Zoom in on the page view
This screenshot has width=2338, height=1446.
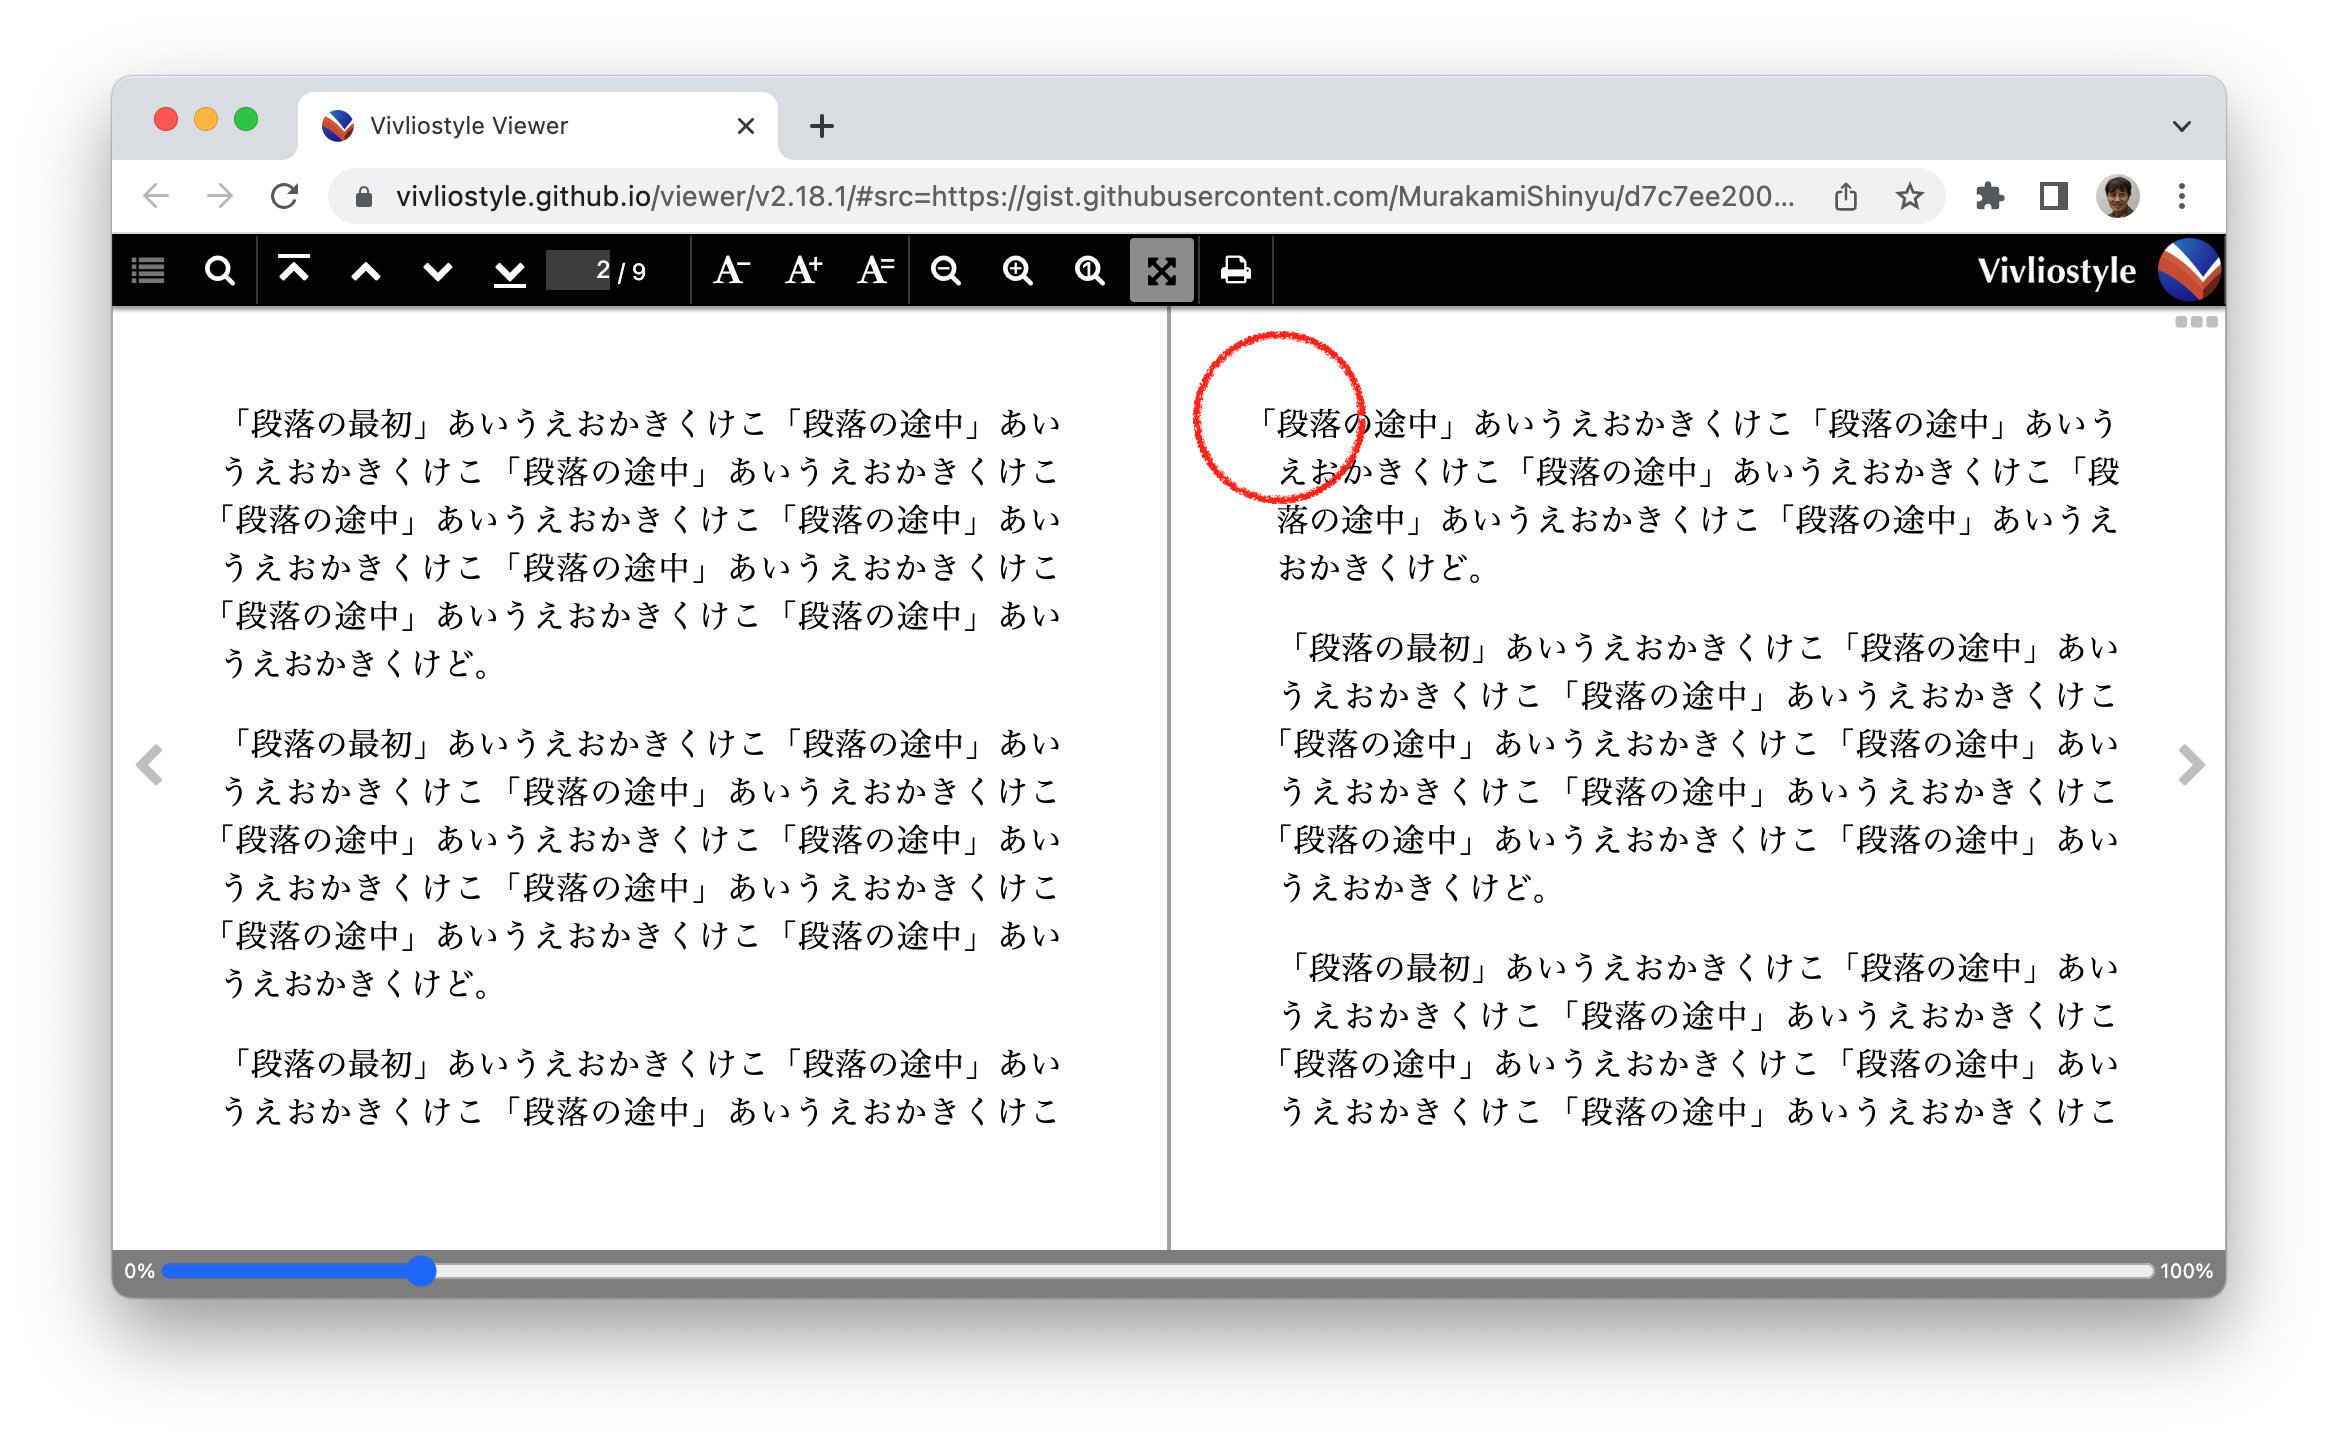click(x=1017, y=270)
